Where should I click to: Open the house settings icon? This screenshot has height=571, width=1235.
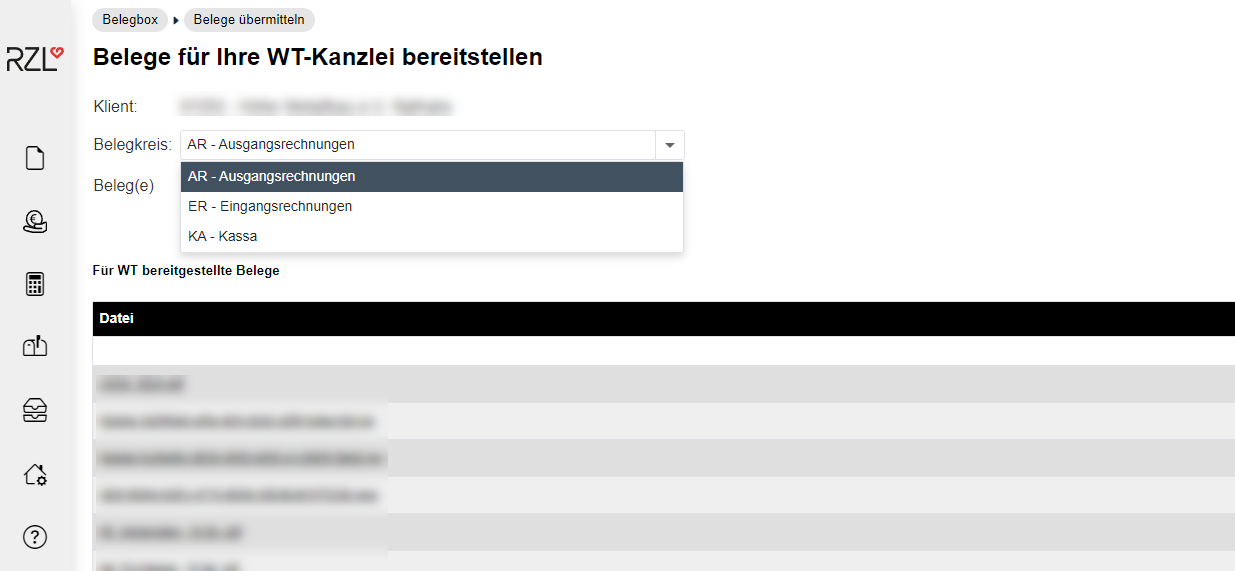(x=35, y=474)
